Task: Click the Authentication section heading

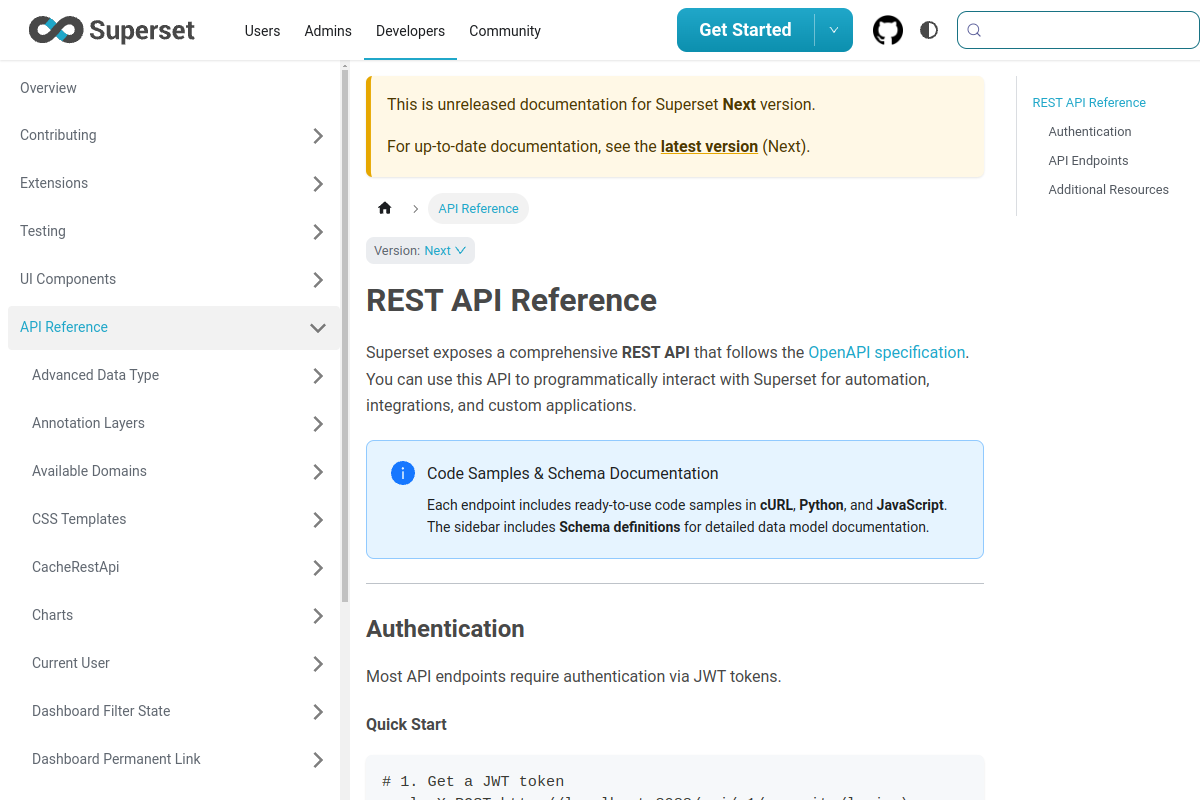Action: pos(445,629)
